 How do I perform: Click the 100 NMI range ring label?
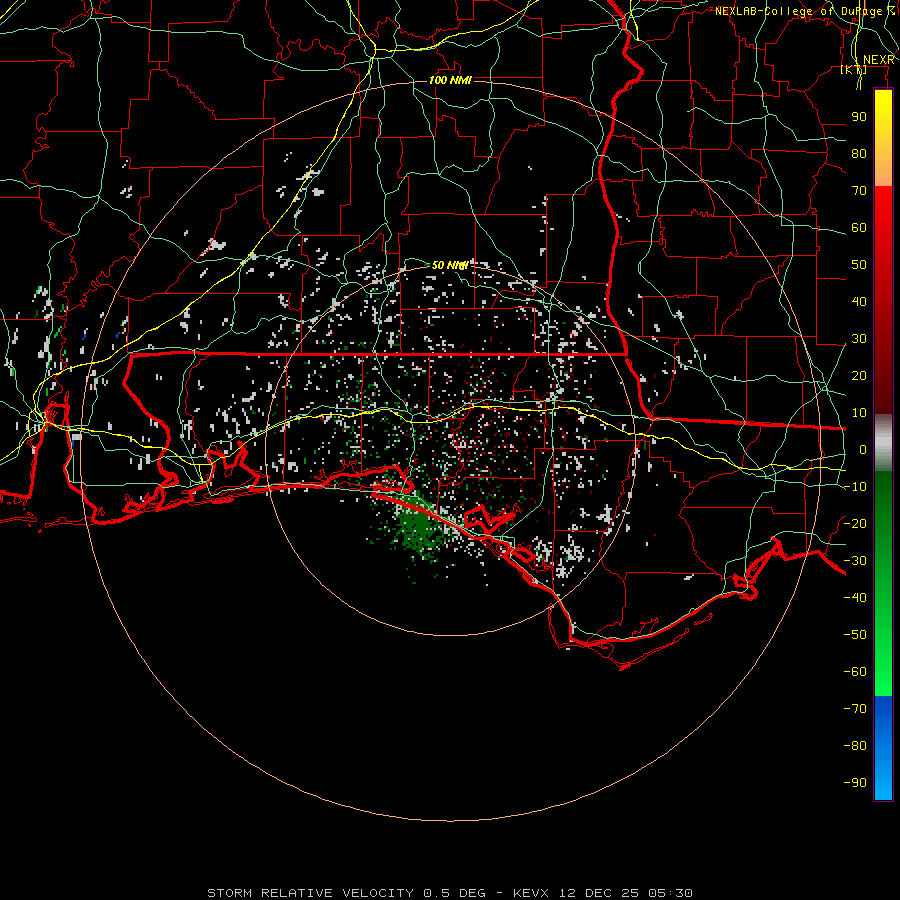click(450, 80)
